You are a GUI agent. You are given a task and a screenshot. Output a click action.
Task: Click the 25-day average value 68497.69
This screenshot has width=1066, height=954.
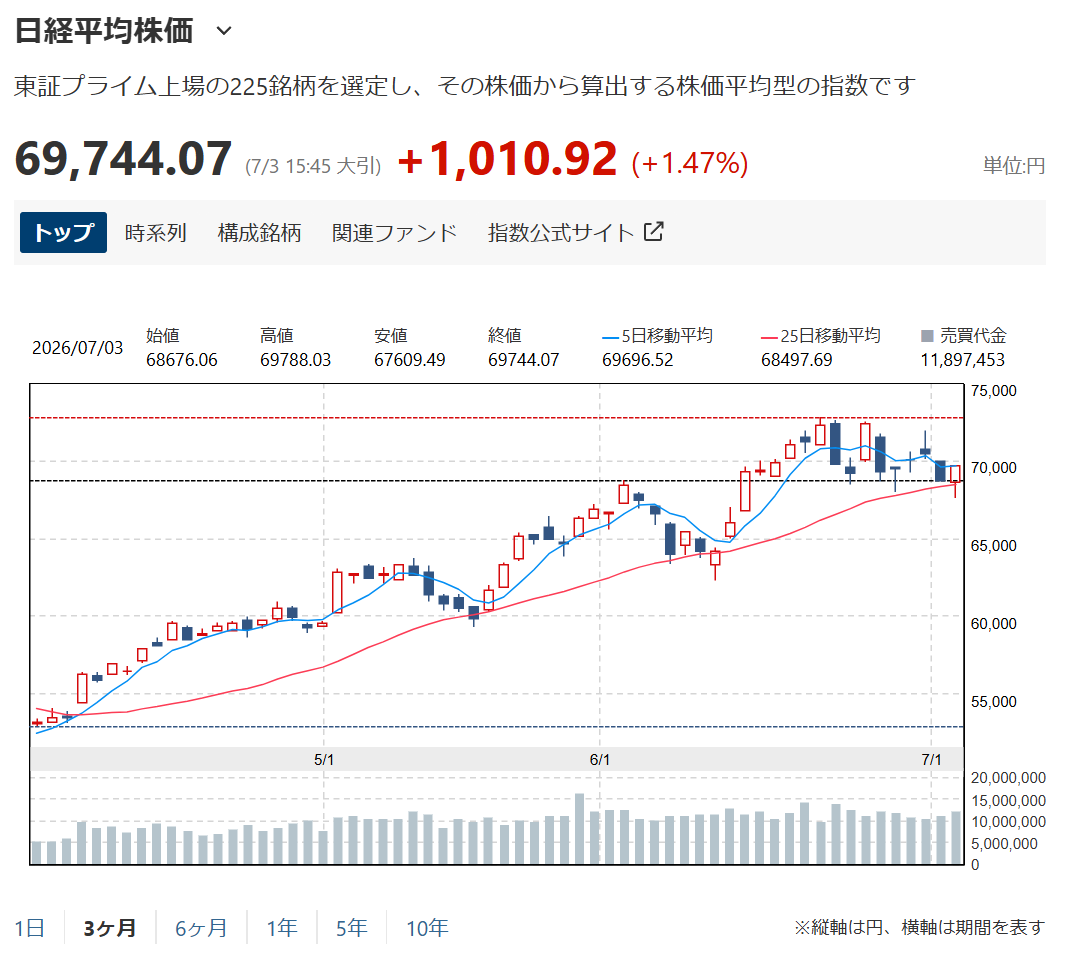796,360
